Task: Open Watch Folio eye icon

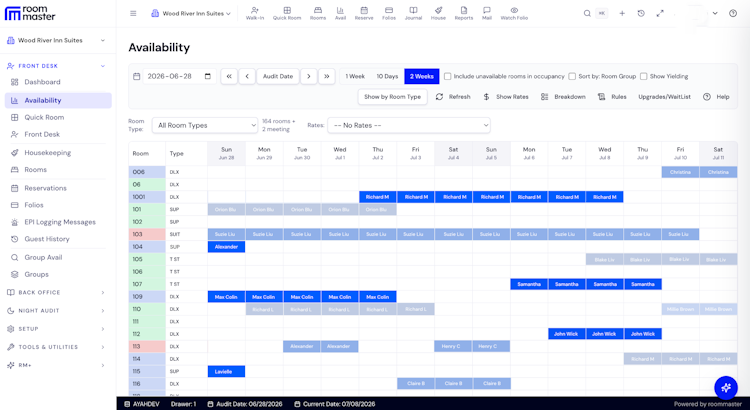Action: pos(514,13)
